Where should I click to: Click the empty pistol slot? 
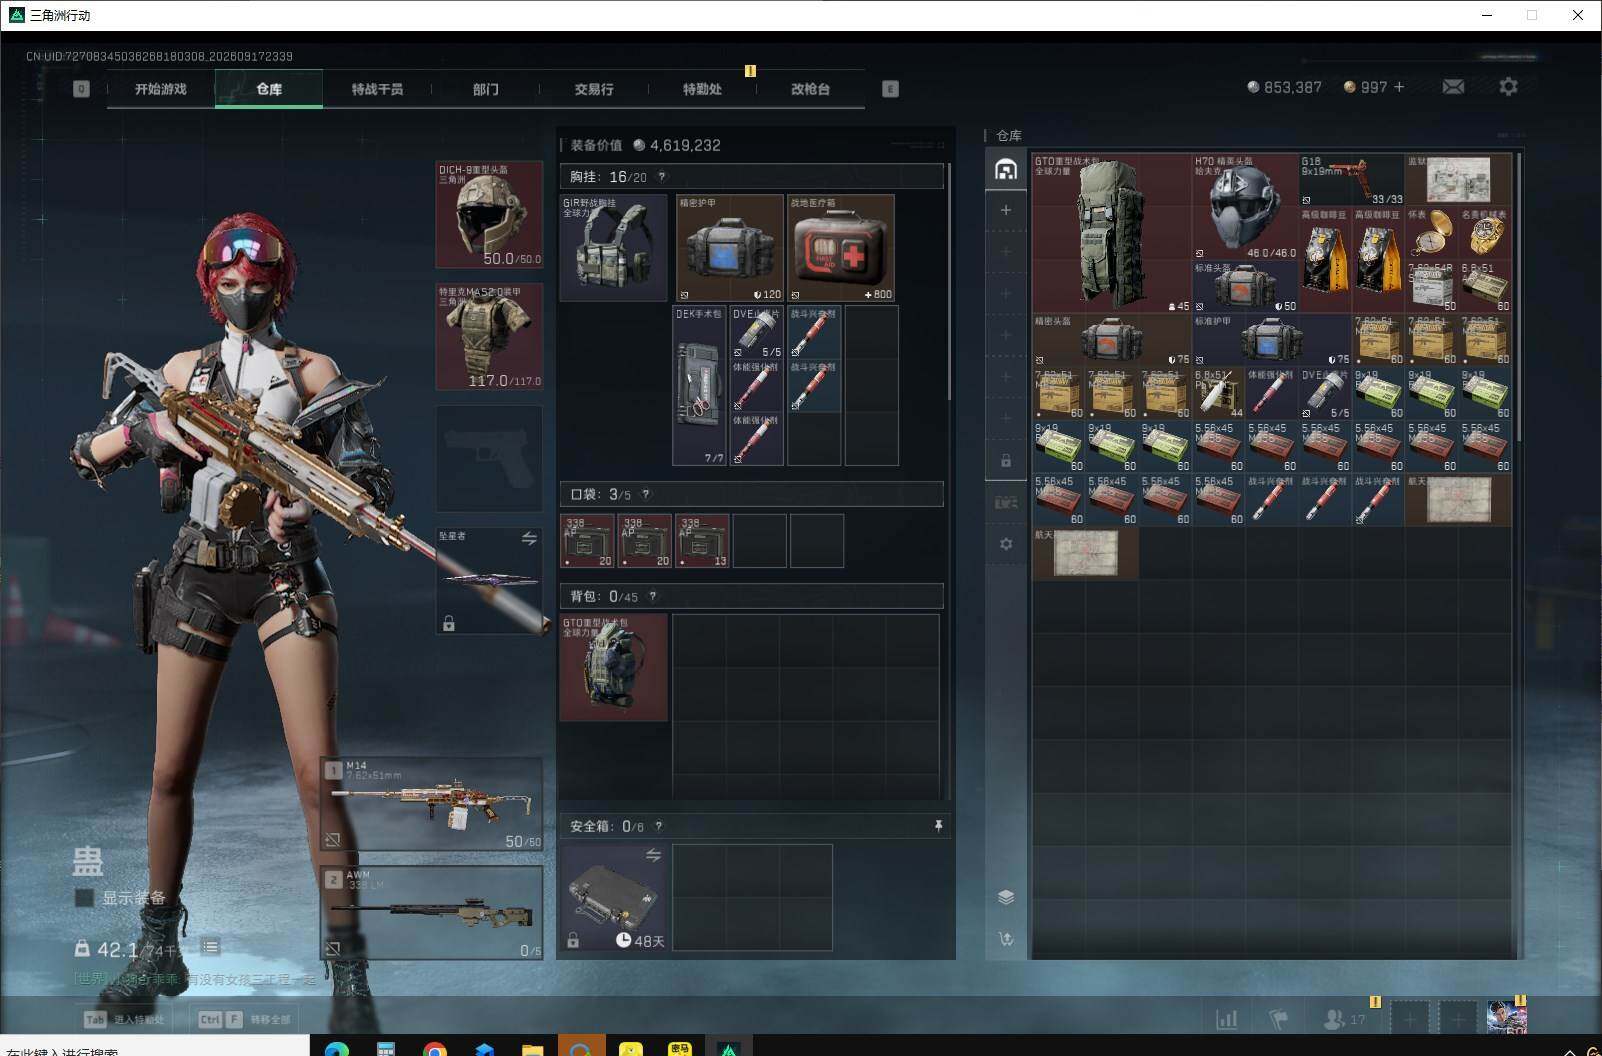point(489,459)
